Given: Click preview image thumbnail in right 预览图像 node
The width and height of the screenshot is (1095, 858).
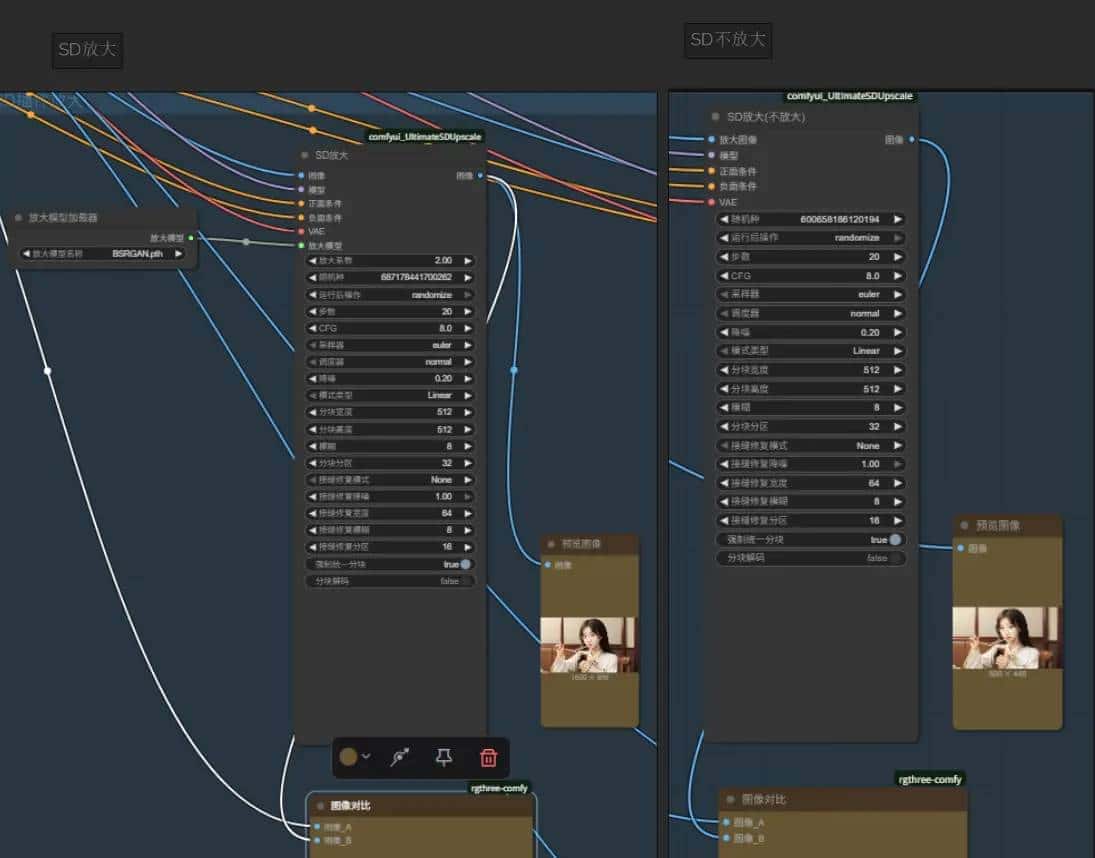Looking at the screenshot, I should click(x=1006, y=638).
